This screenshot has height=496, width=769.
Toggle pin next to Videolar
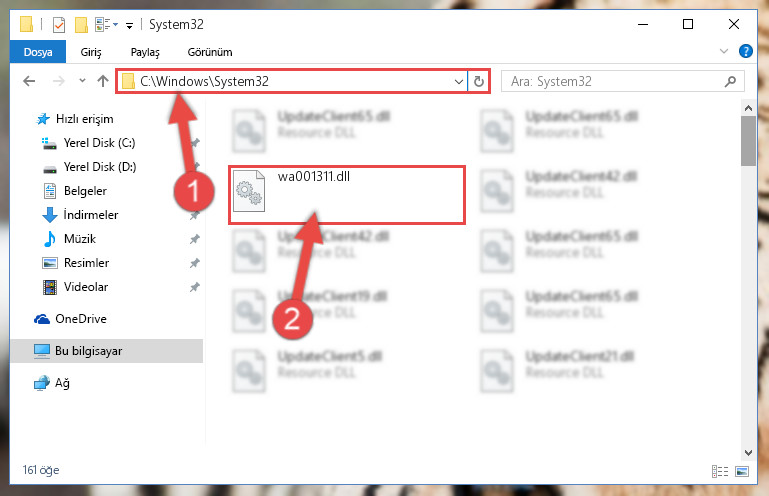pyautogui.click(x=195, y=287)
